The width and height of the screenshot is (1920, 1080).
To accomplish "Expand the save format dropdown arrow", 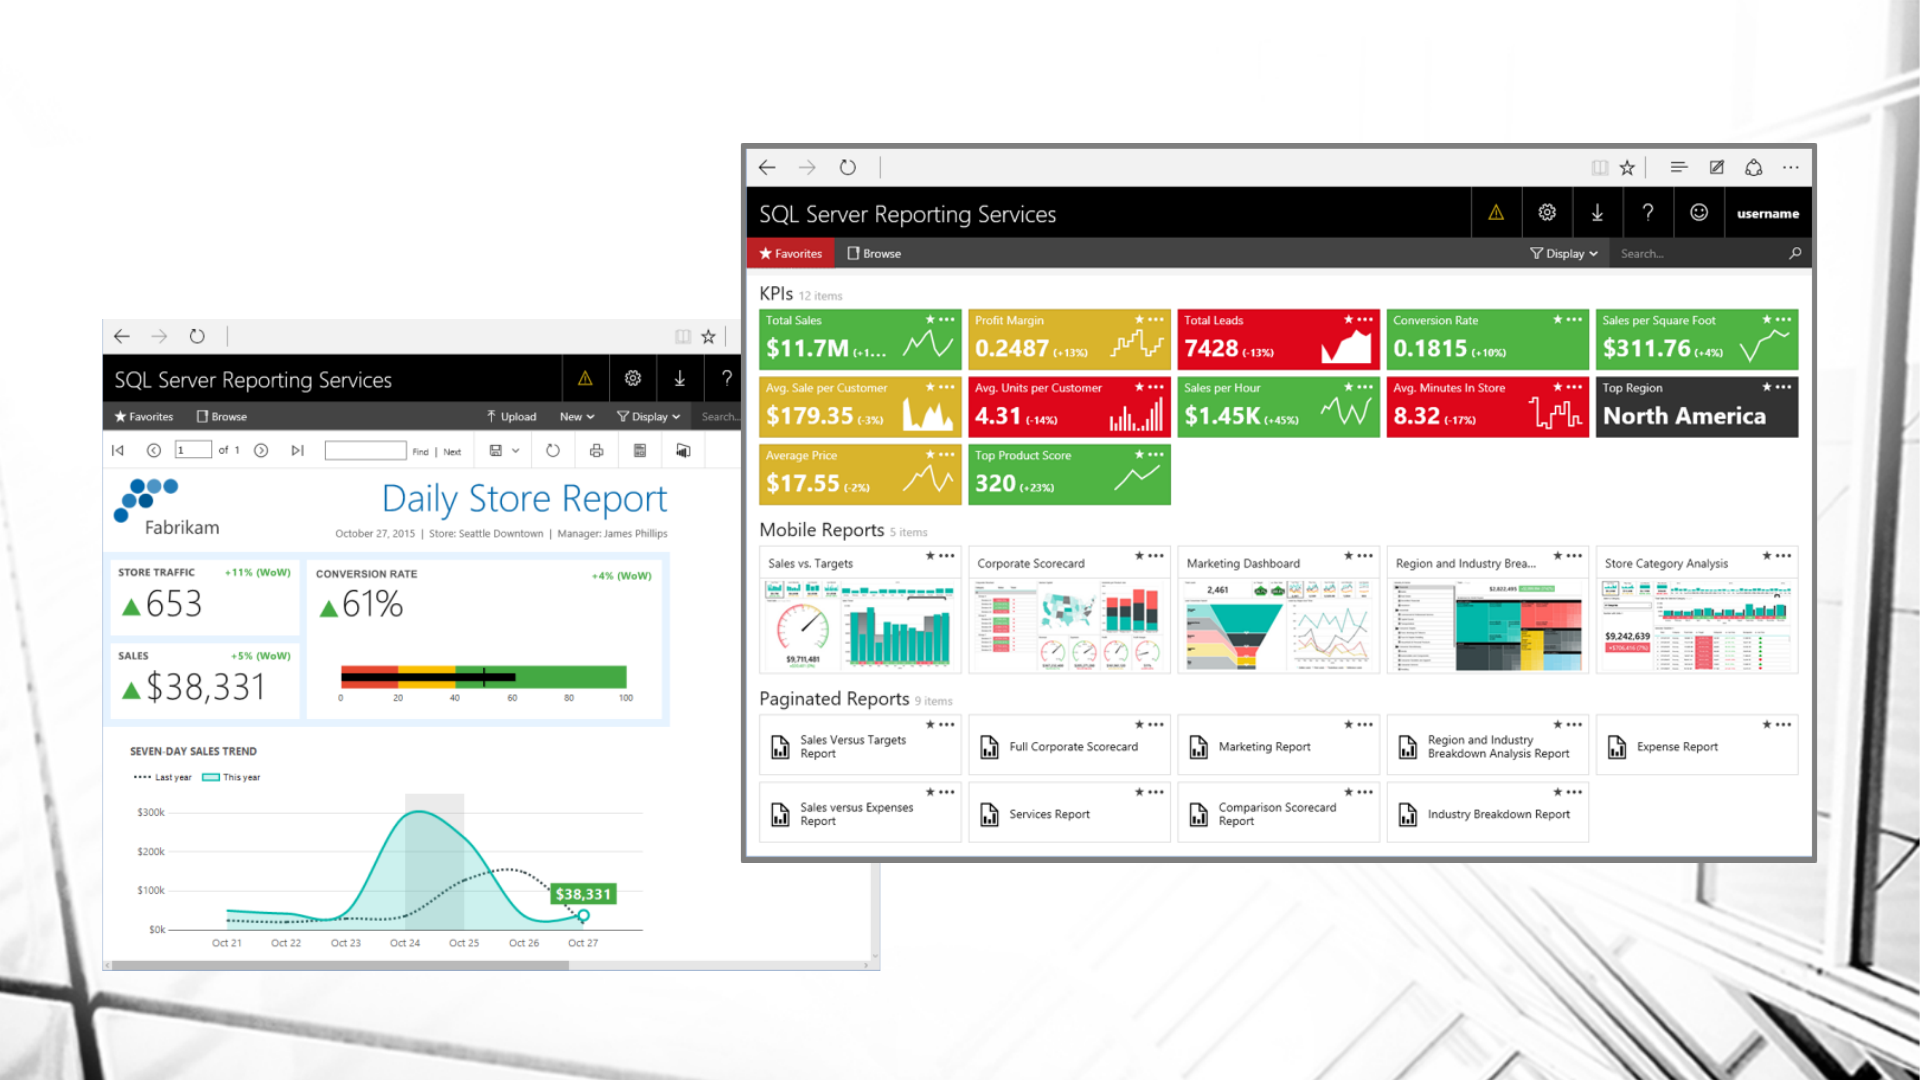I will coord(516,451).
